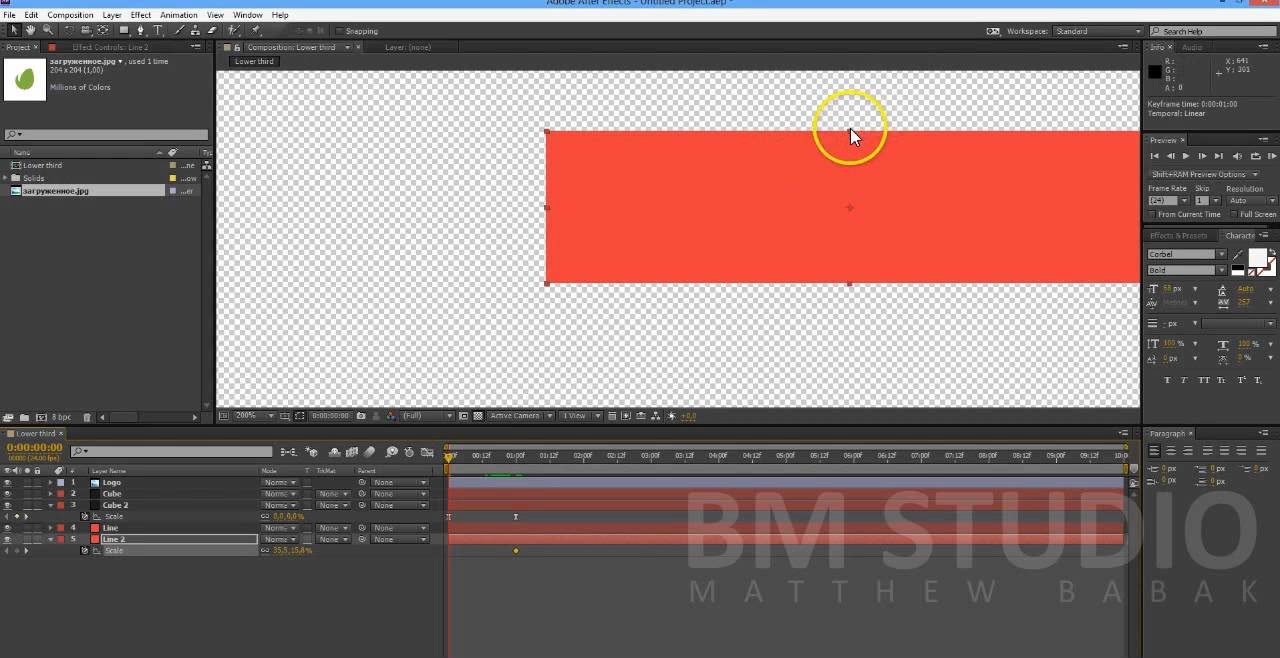
Task: Toggle visibility of the Line layer
Action: click(x=7, y=528)
